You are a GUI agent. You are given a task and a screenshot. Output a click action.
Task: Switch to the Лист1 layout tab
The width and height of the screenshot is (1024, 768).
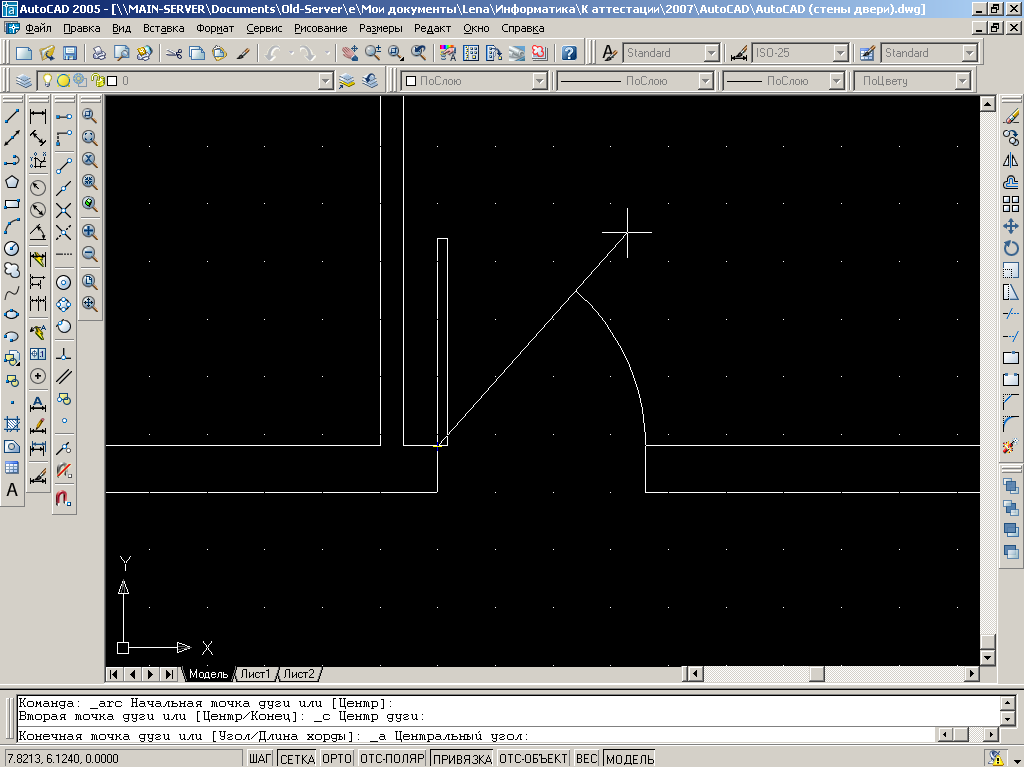coord(255,674)
